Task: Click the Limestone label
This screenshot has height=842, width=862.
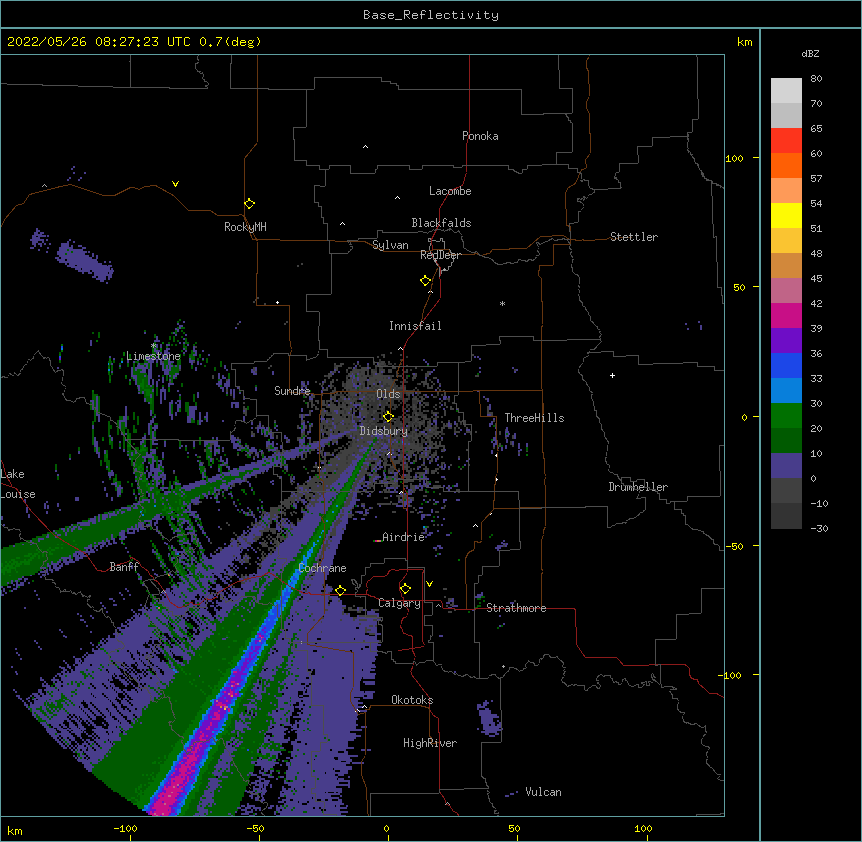Action: (x=153, y=356)
